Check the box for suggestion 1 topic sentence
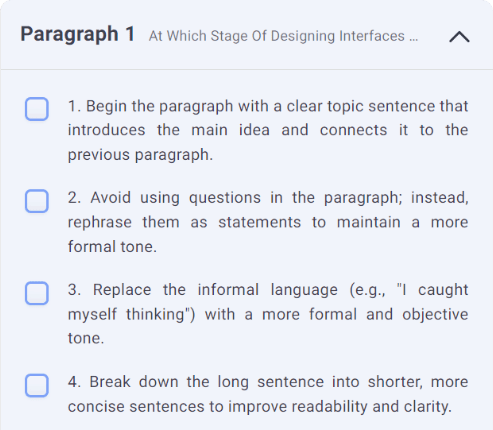 pyautogui.click(x=37, y=109)
